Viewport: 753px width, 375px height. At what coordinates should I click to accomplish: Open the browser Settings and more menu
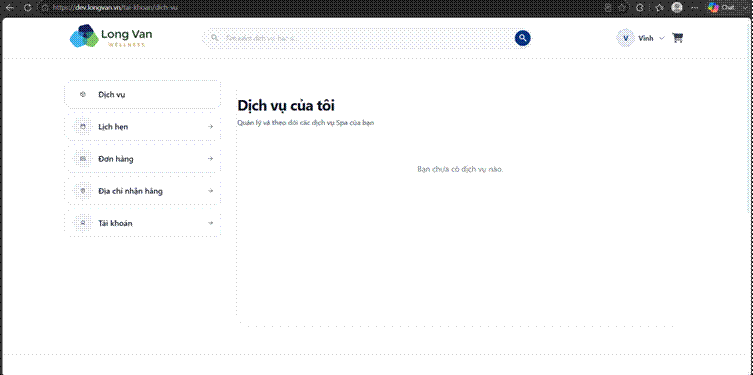pyautogui.click(x=694, y=8)
